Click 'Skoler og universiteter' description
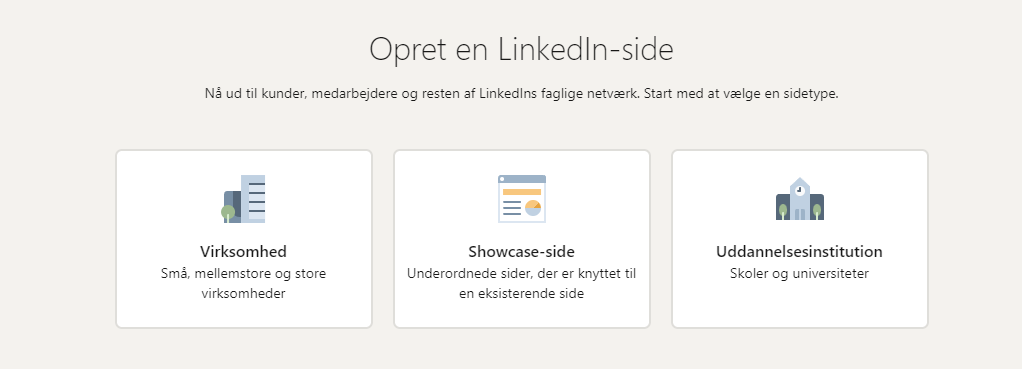 click(x=799, y=273)
